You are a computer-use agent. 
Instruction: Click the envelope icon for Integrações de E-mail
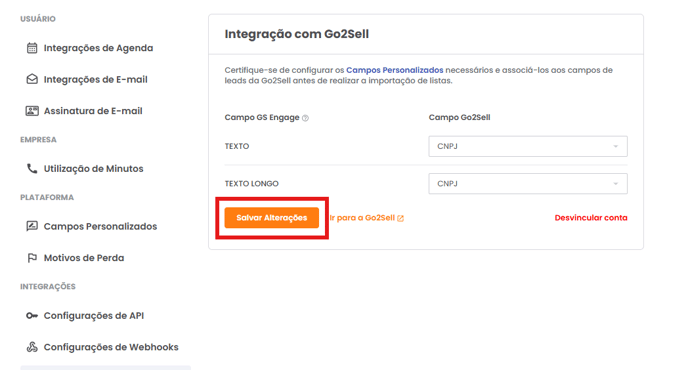32,79
